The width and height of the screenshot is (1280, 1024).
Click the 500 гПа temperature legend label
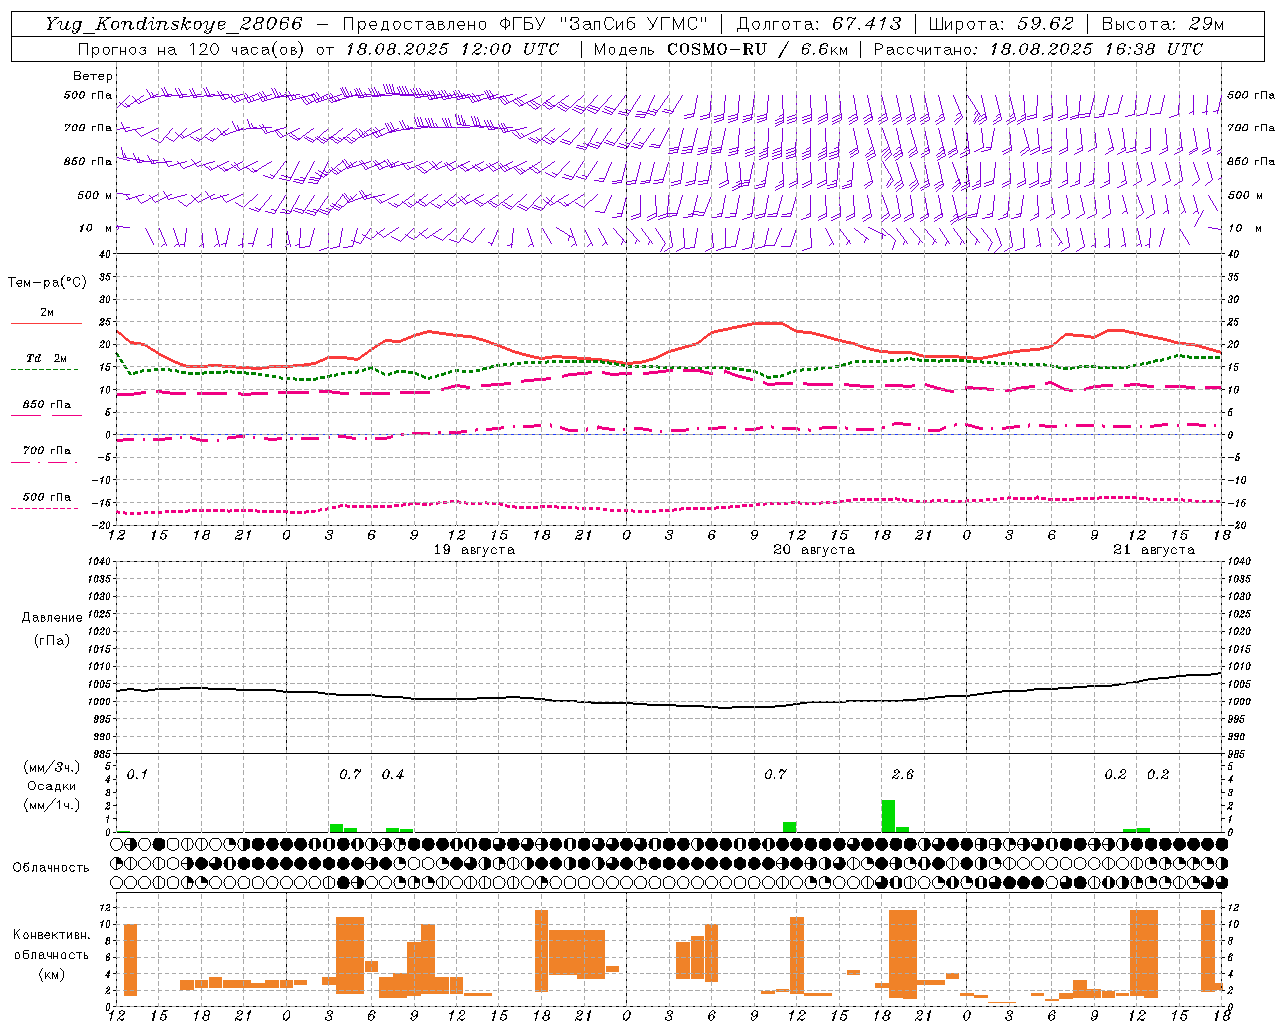pos(46,497)
